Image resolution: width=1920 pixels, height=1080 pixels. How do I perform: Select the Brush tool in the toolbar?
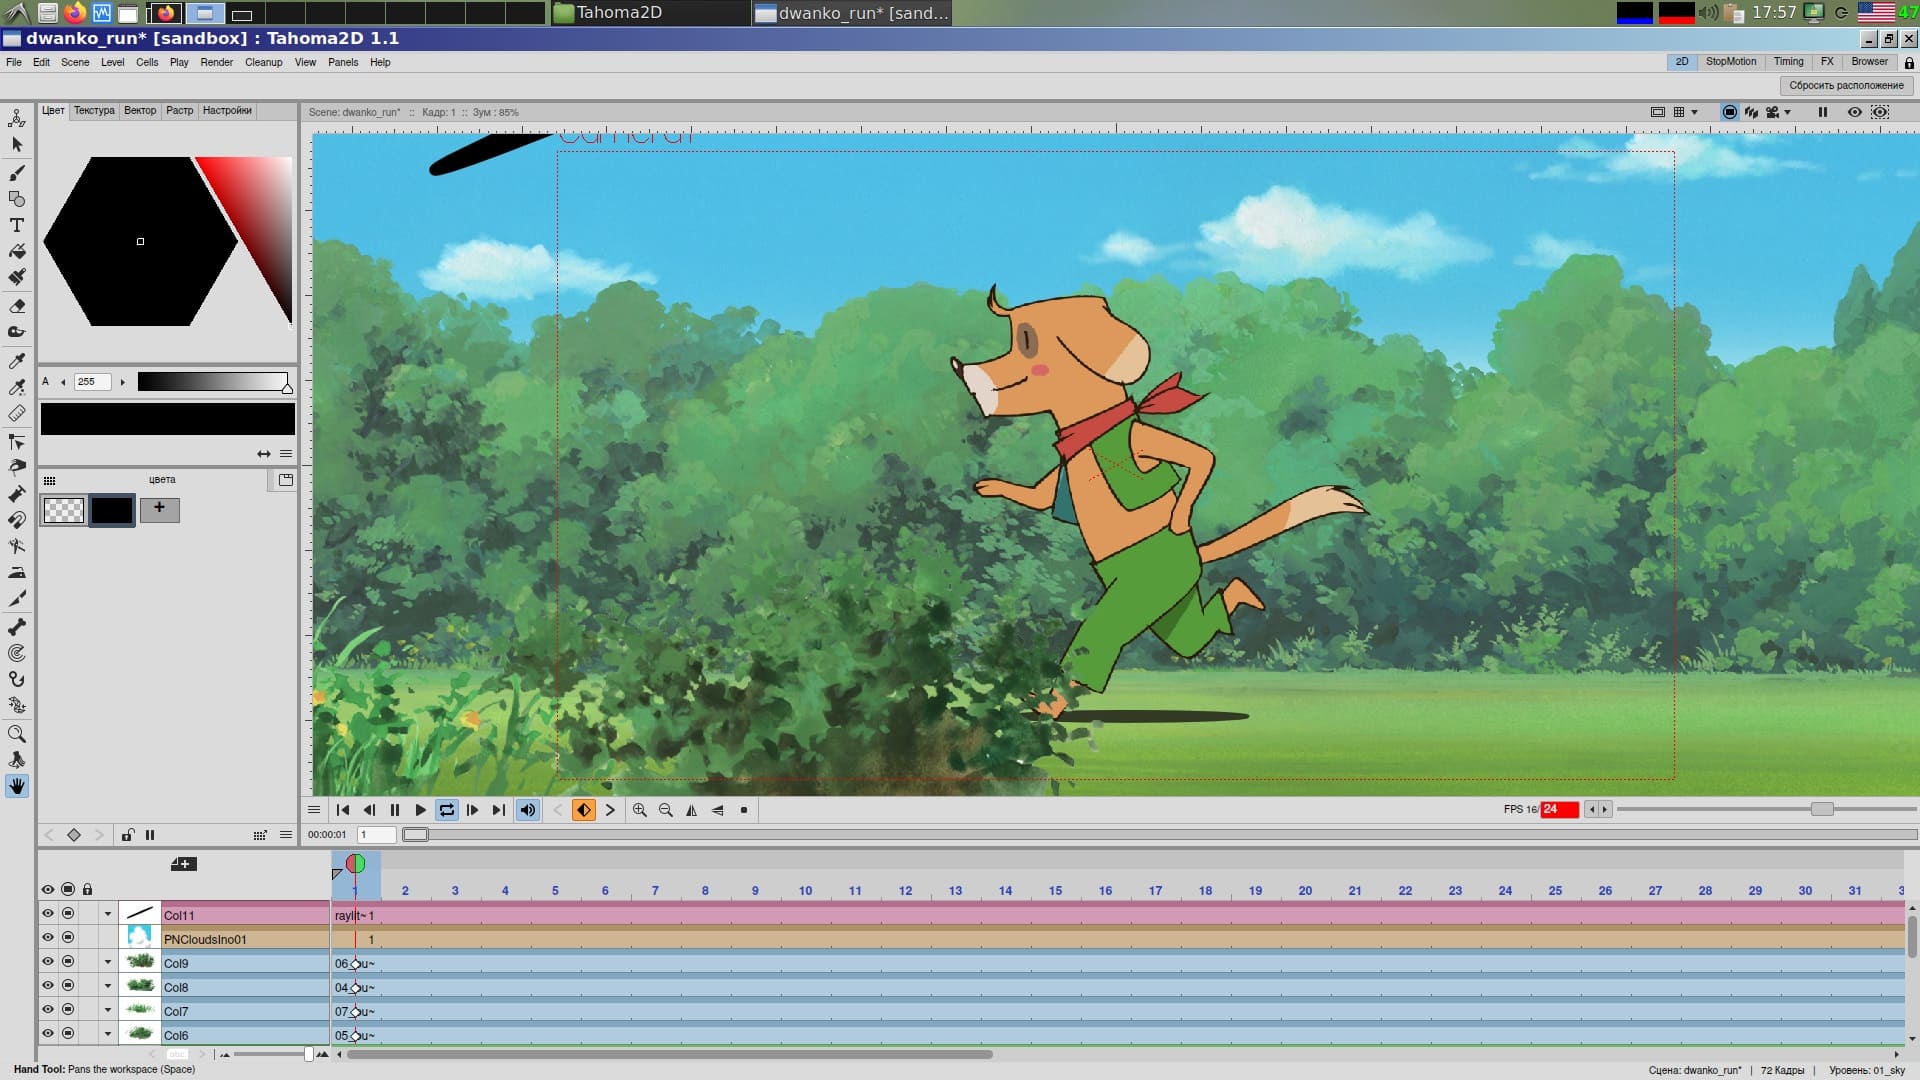pyautogui.click(x=16, y=172)
